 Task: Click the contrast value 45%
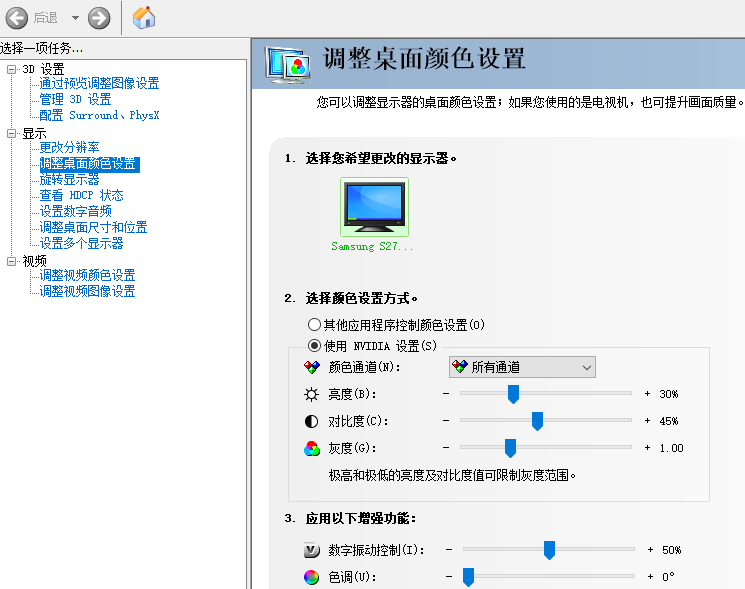click(669, 421)
